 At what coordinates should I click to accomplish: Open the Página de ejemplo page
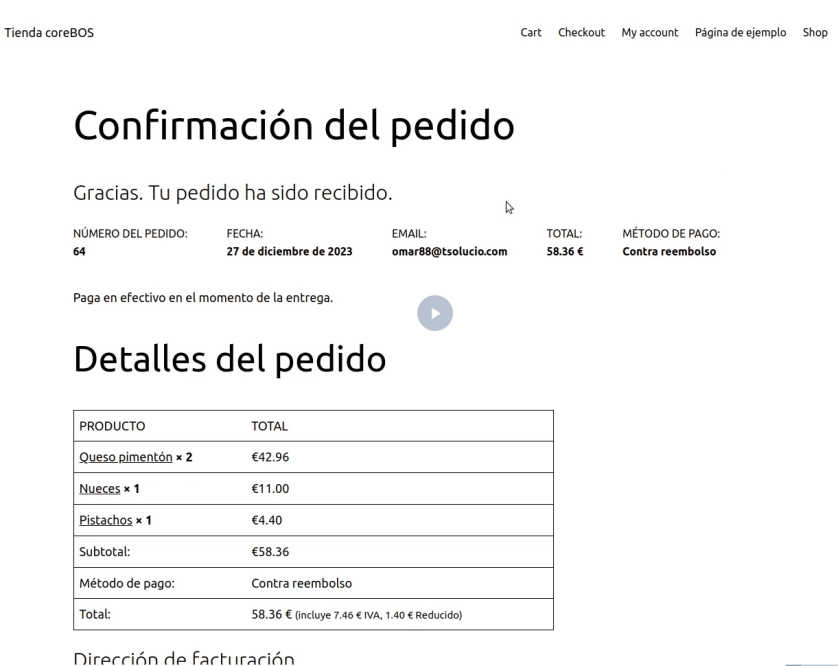click(x=740, y=33)
